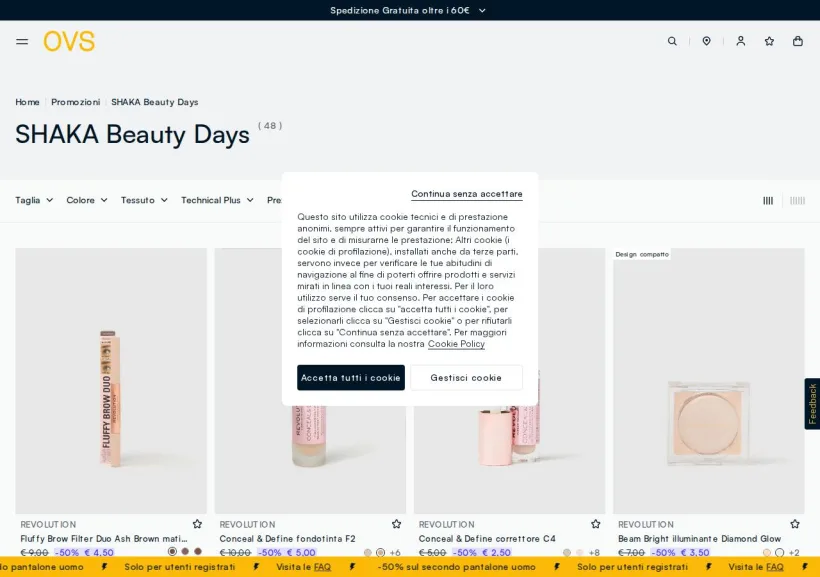This screenshot has width=820, height=577.
Task: Select second color swatch of Fluffy Brow Duo
Action: tap(185, 551)
